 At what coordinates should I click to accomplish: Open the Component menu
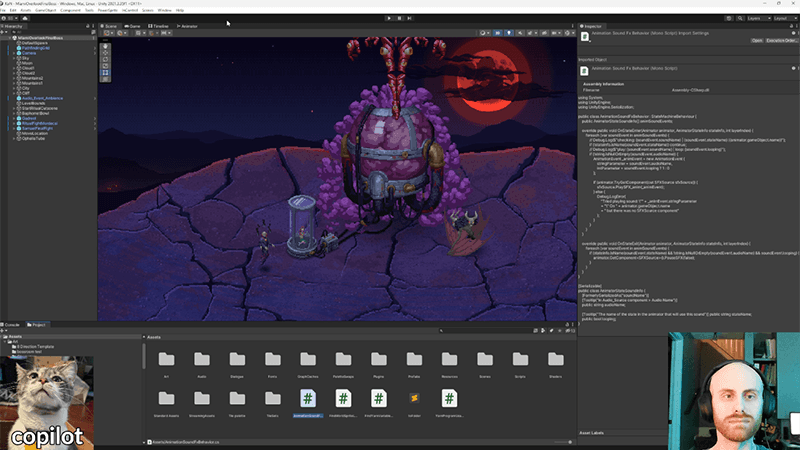(70, 10)
